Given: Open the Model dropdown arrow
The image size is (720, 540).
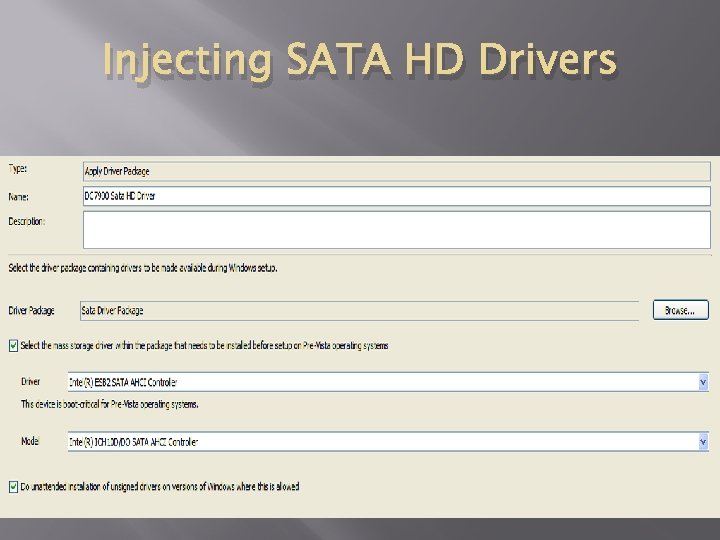Looking at the screenshot, I should (x=703, y=442).
